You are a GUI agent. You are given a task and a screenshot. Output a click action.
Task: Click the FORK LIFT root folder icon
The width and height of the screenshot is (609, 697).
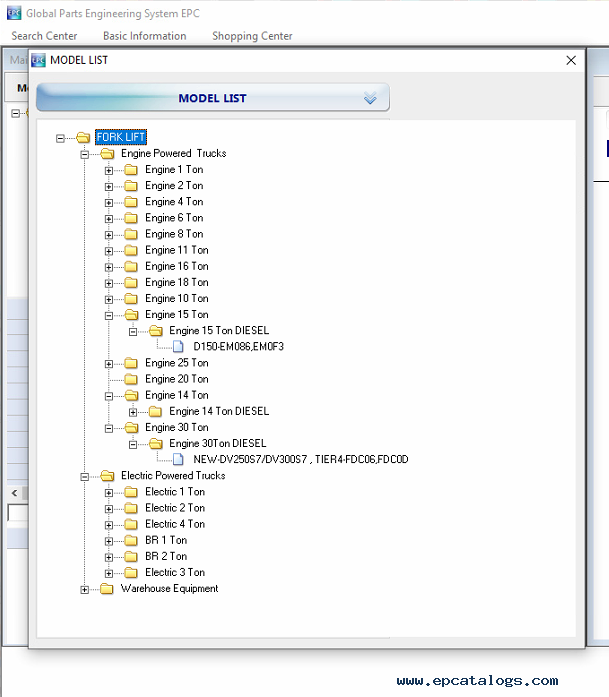(x=83, y=137)
